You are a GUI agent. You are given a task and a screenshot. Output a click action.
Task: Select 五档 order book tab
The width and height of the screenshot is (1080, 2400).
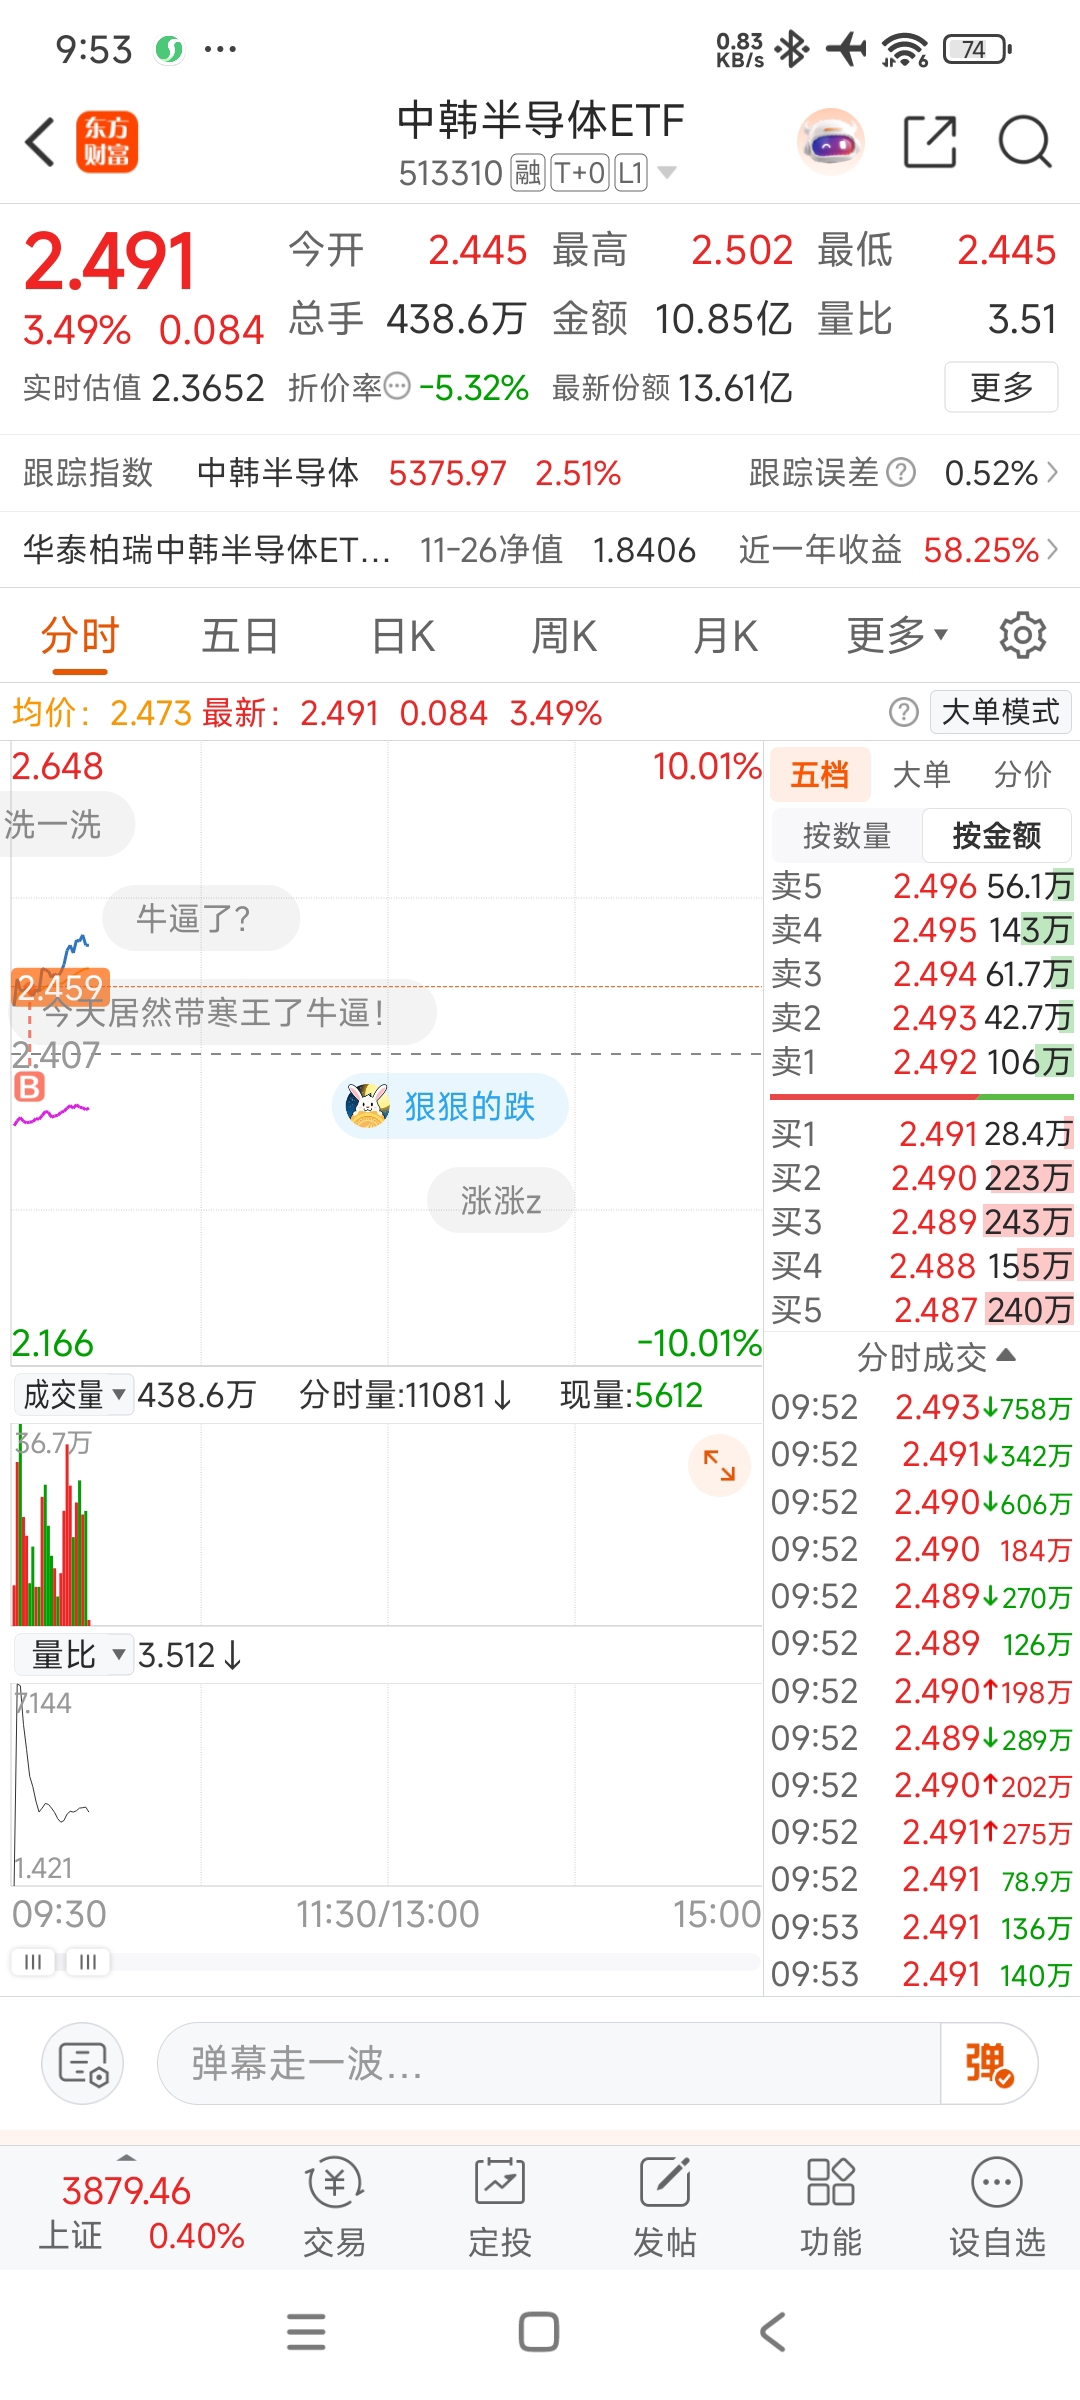[820, 774]
